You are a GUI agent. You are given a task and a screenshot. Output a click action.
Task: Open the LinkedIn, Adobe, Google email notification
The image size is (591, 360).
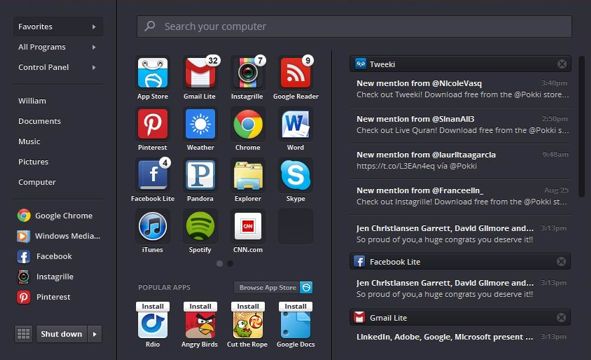click(x=462, y=337)
